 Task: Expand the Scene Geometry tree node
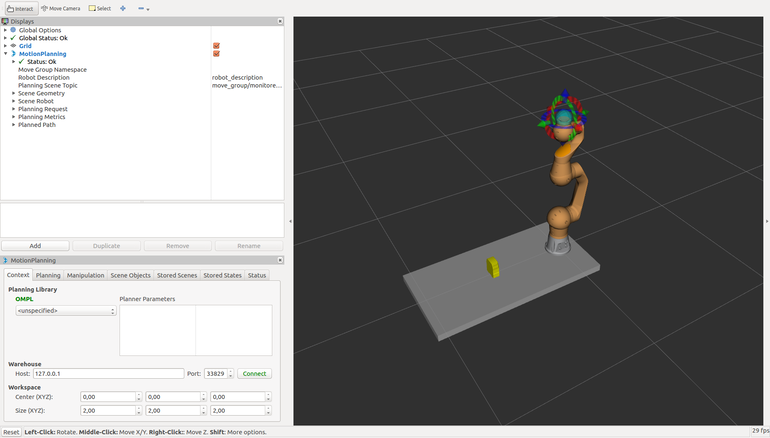pos(14,94)
